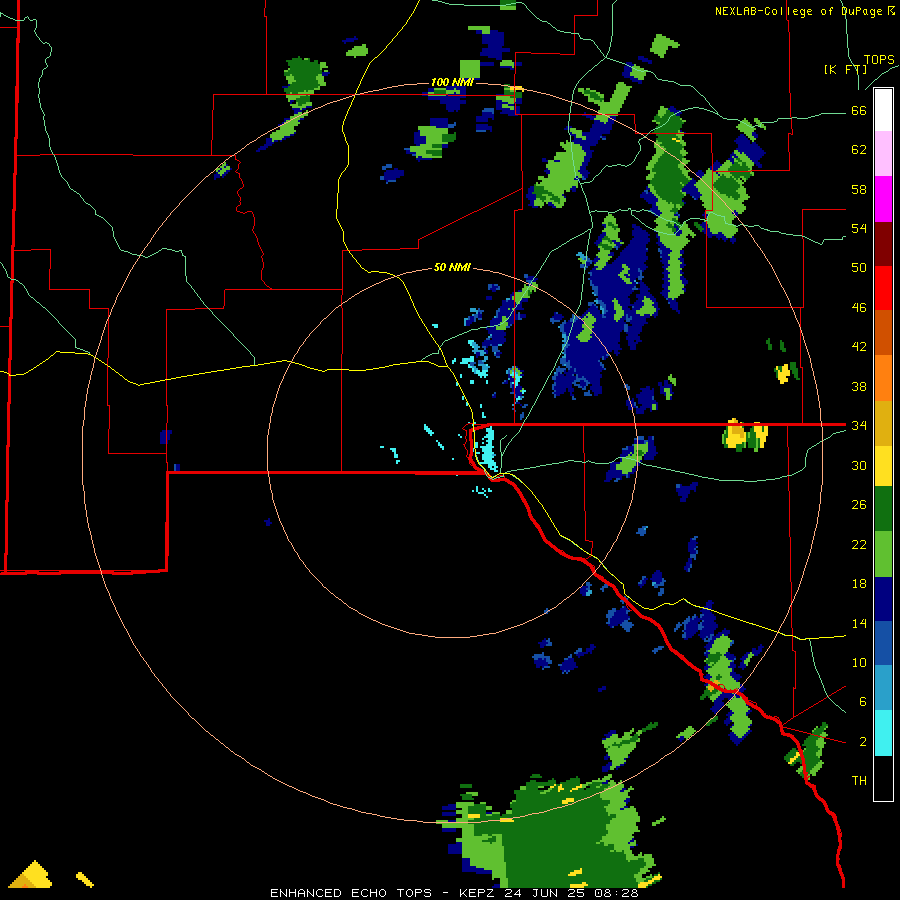Click the bright yellow scale swatch
This screenshot has width=900, height=900.
[x=883, y=465]
